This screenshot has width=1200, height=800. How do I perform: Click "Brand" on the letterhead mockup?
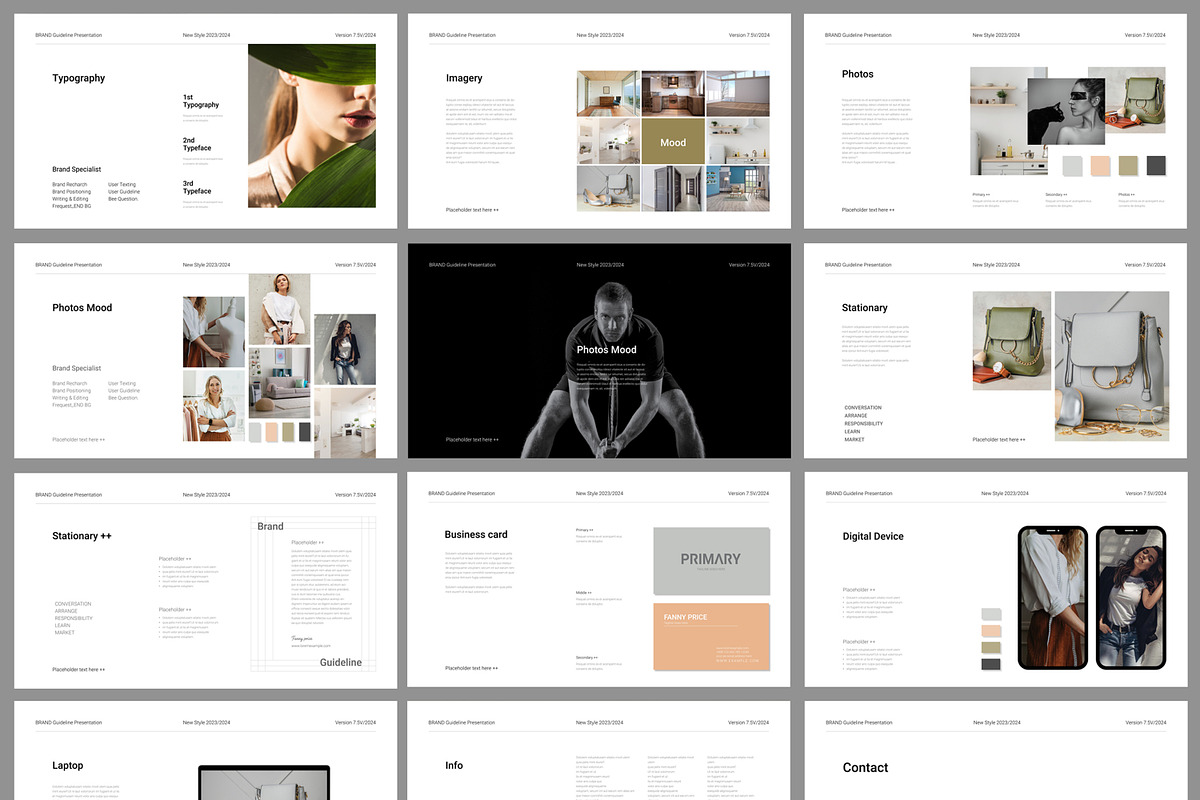(270, 526)
